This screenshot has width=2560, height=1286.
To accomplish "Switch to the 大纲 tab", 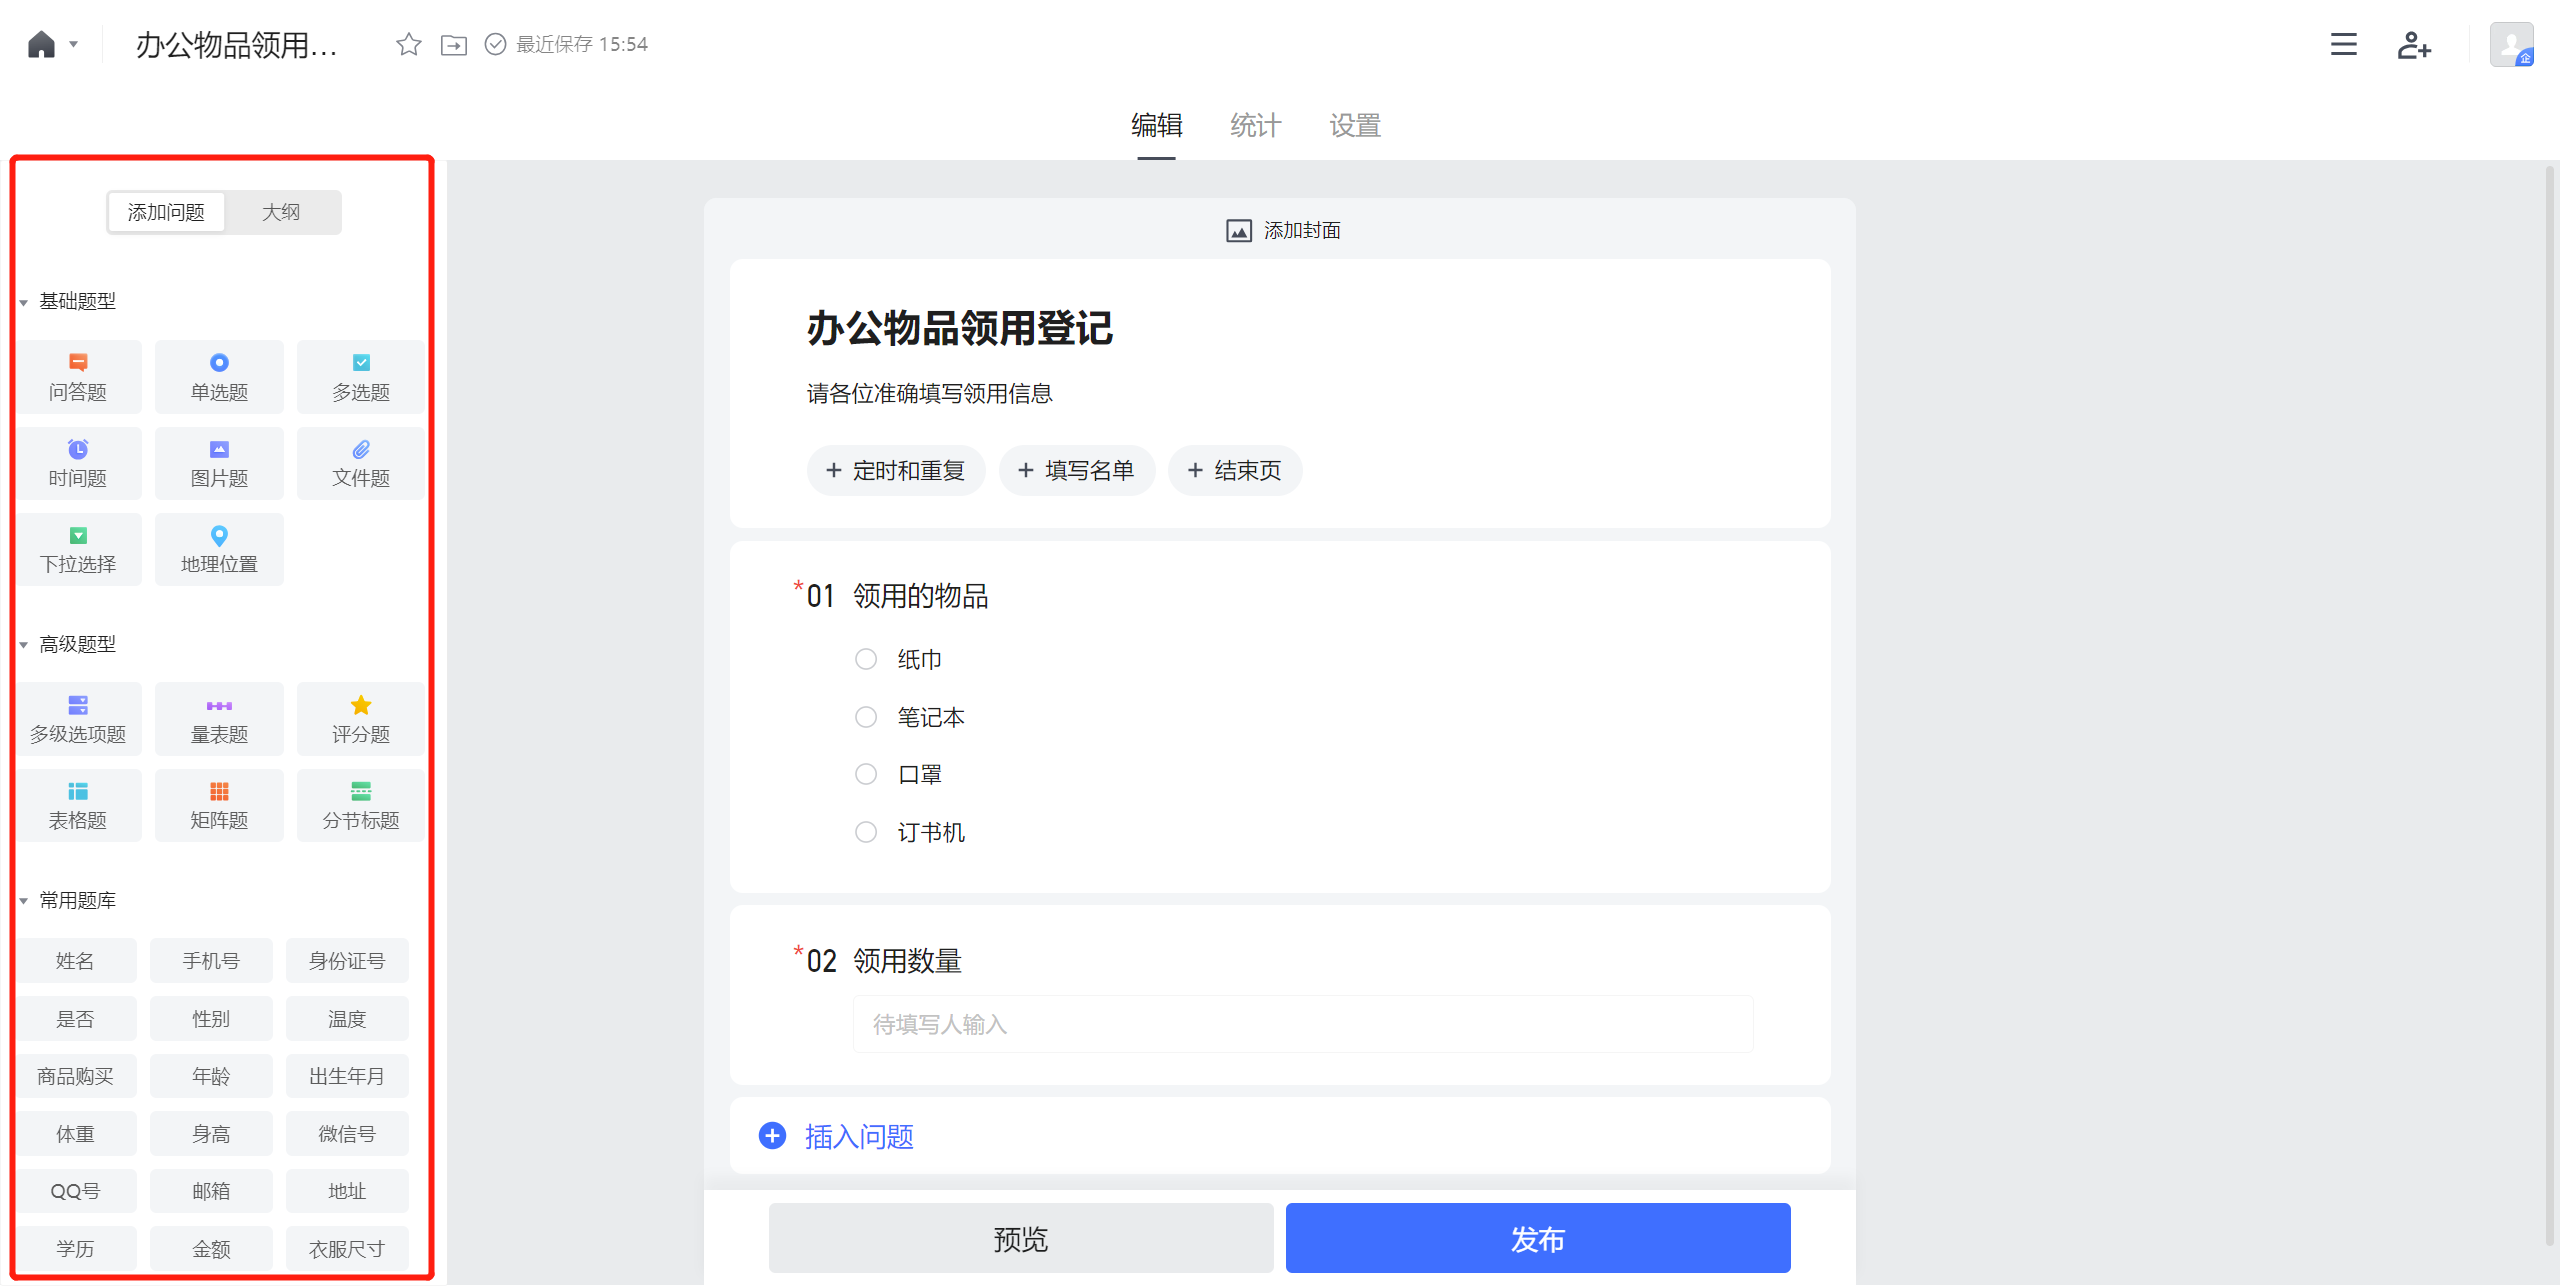I will [281, 212].
